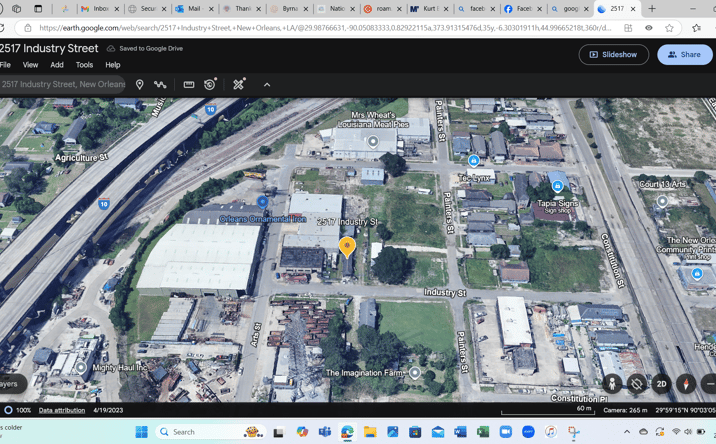716x444 pixels.
Task: Open the Windows Start menu
Action: click(x=142, y=432)
